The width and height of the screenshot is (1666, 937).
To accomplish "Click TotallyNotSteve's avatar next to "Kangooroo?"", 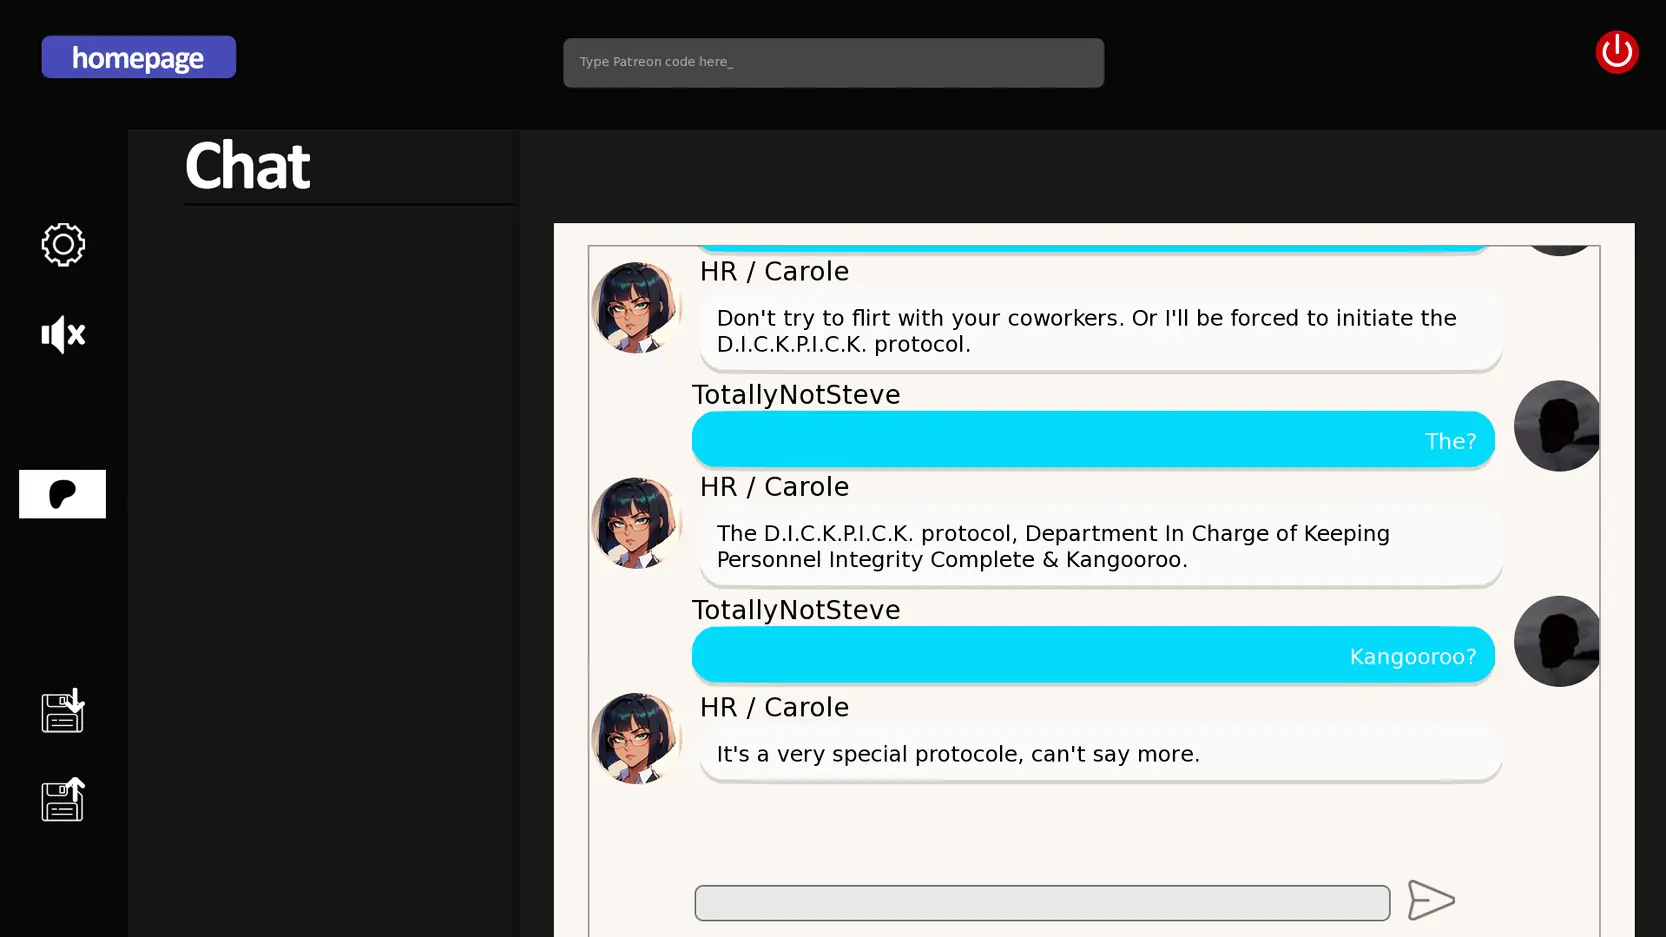I will coord(1556,641).
